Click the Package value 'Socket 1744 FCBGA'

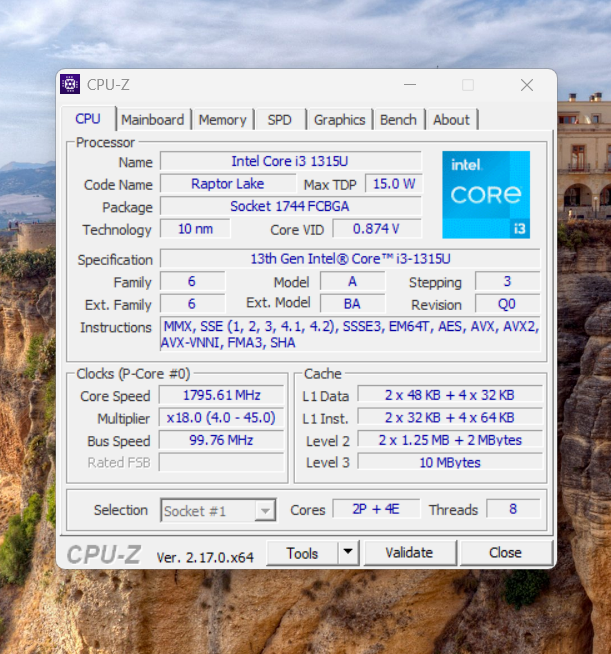point(290,206)
